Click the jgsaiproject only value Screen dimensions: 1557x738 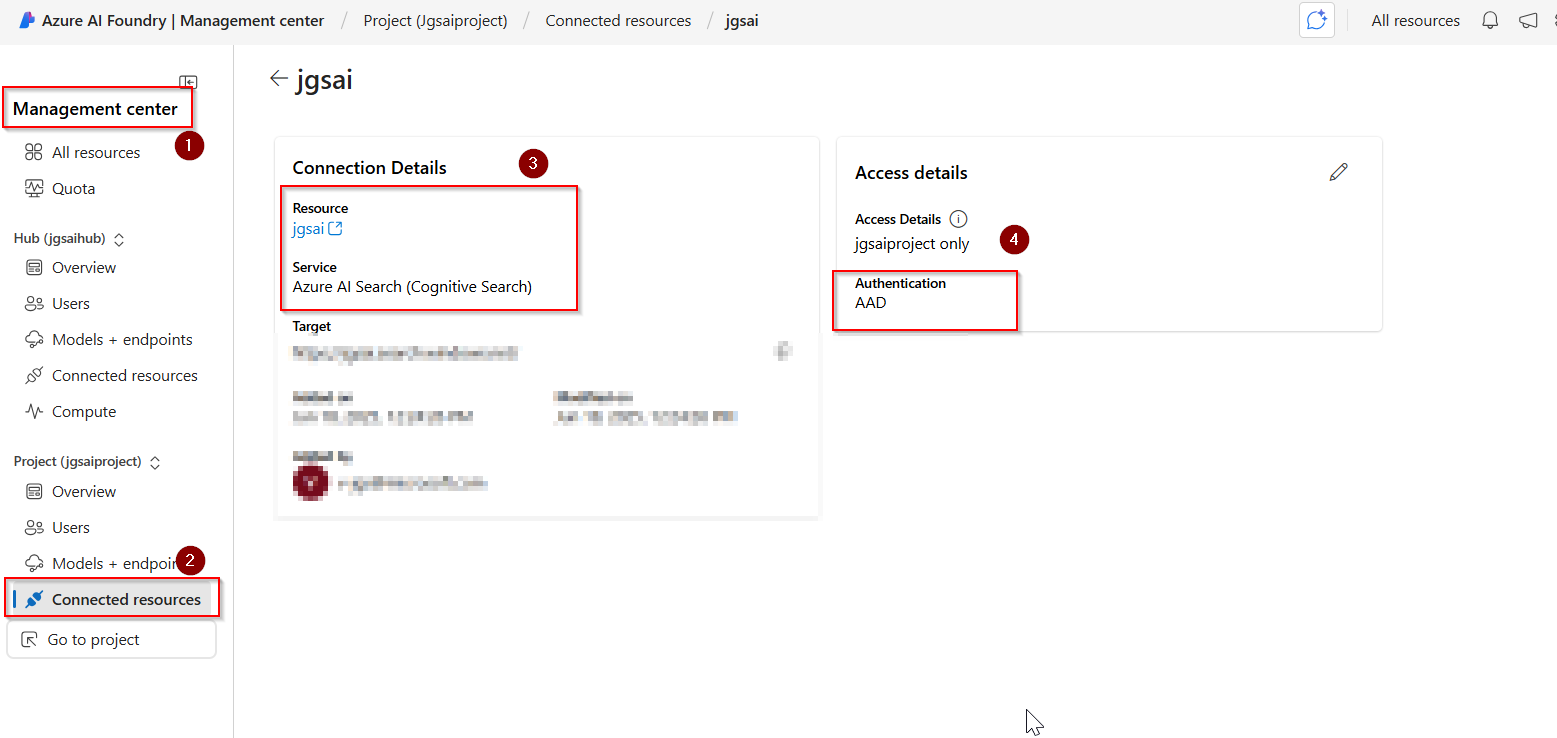[x=912, y=243]
